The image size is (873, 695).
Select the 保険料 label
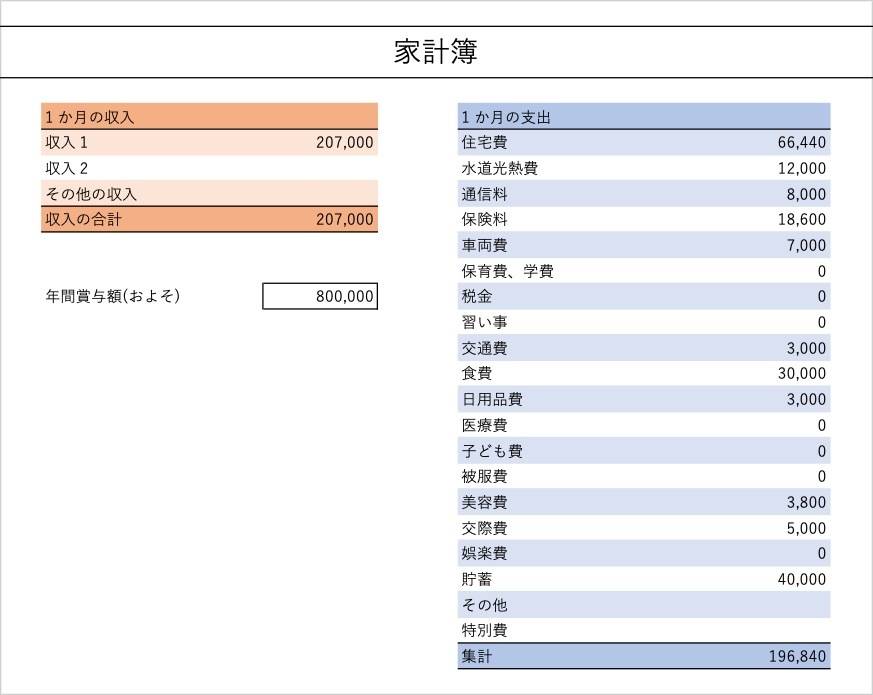(484, 219)
